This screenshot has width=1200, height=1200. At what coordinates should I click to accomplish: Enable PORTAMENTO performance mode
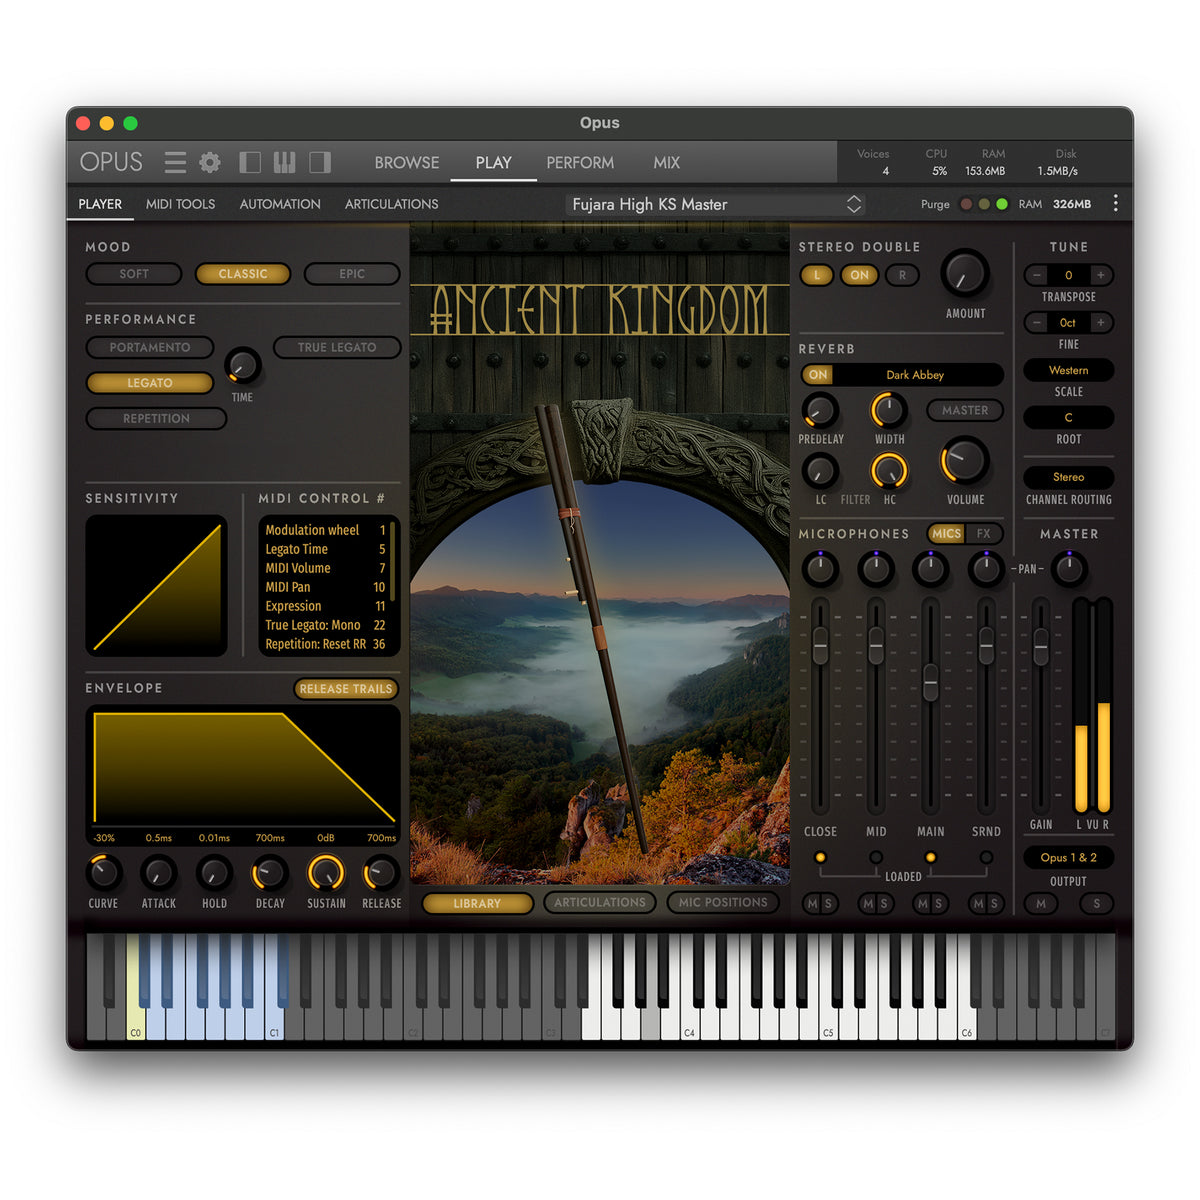(150, 347)
